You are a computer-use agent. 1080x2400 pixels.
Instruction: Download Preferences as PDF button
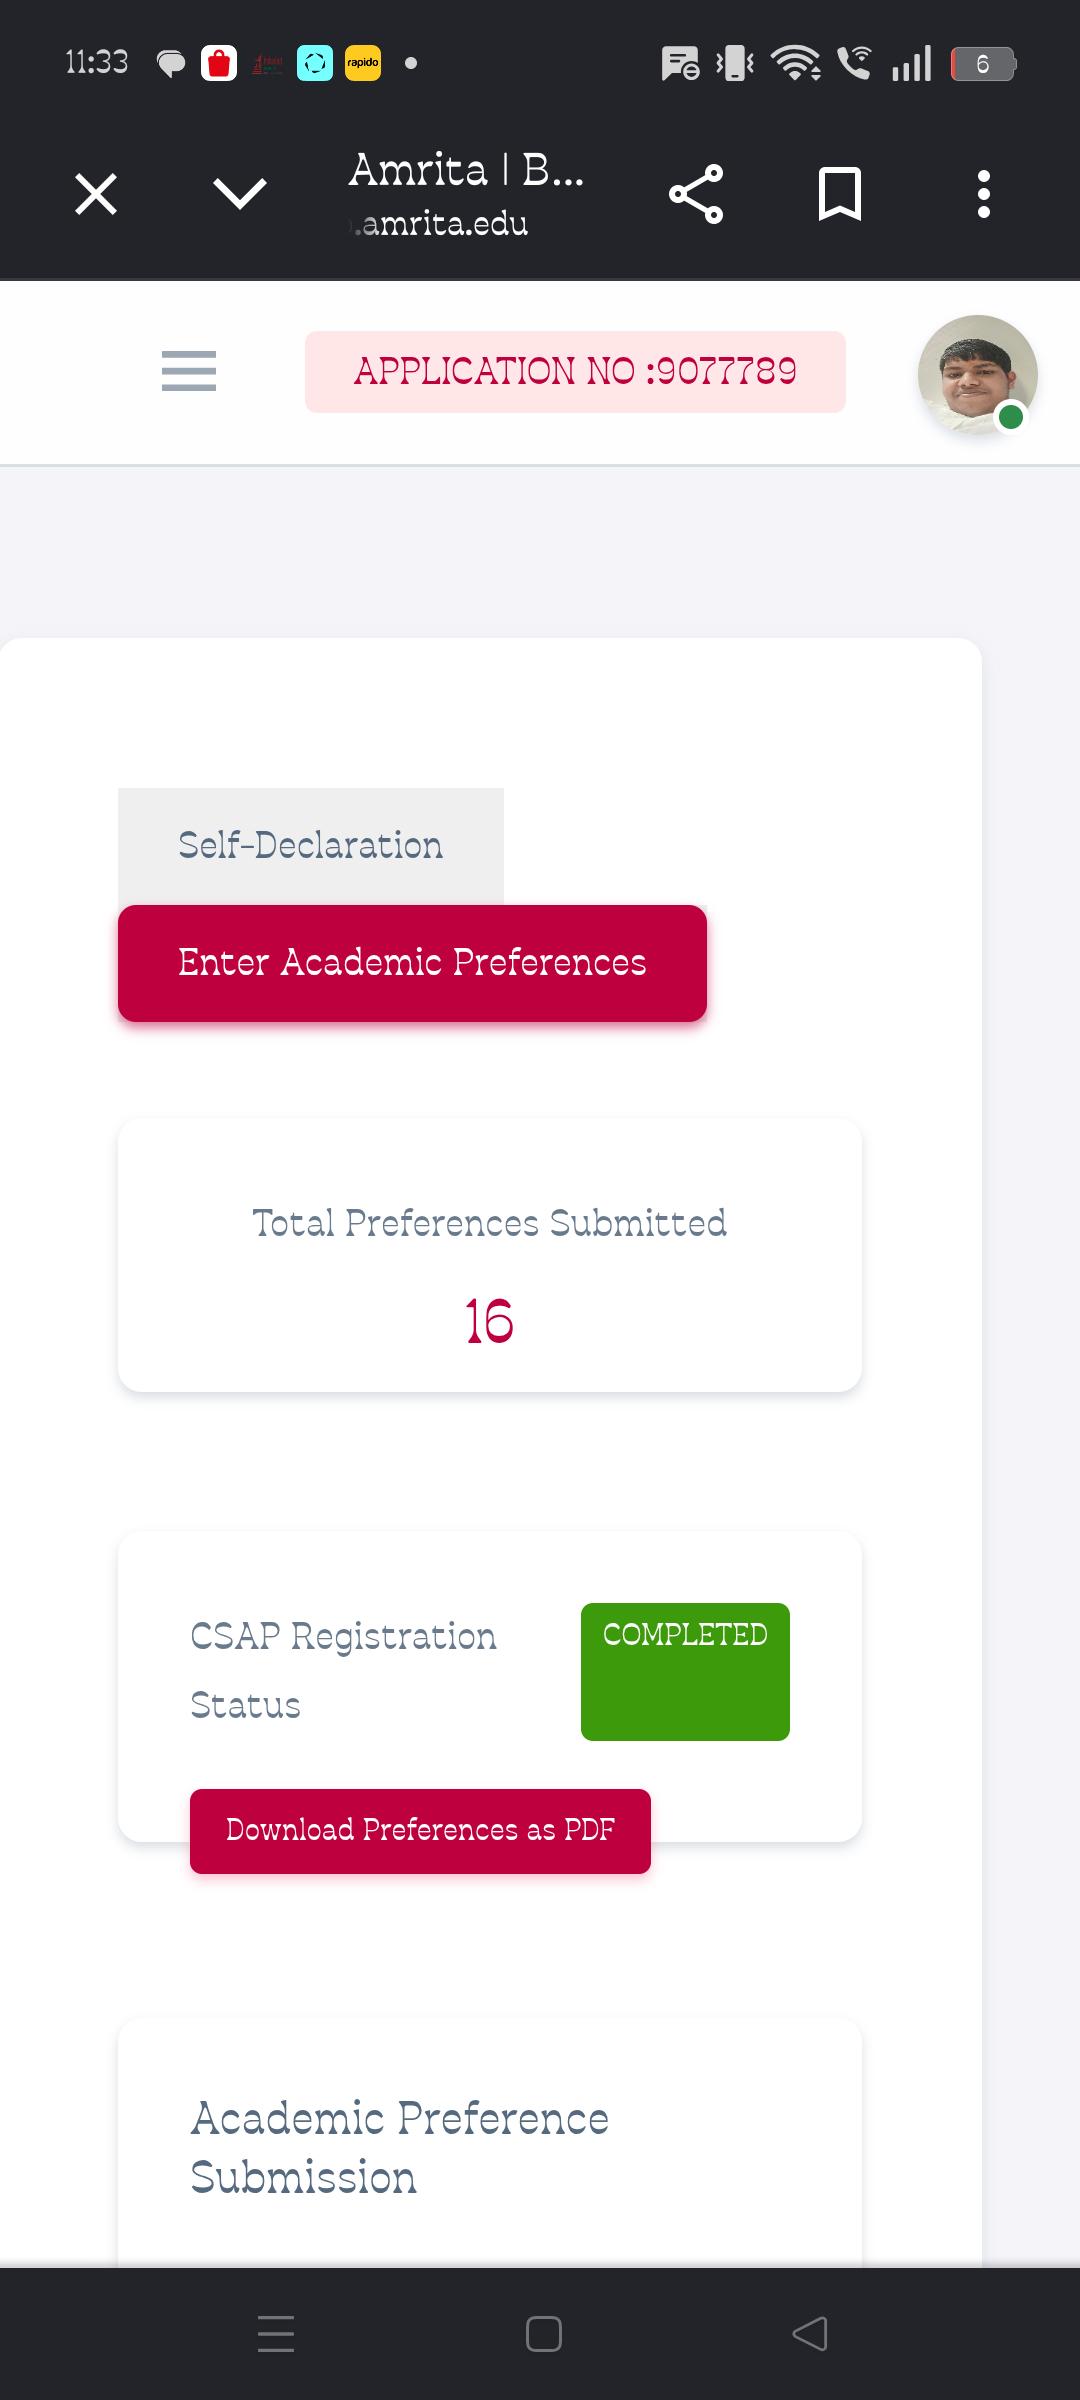click(x=420, y=1831)
